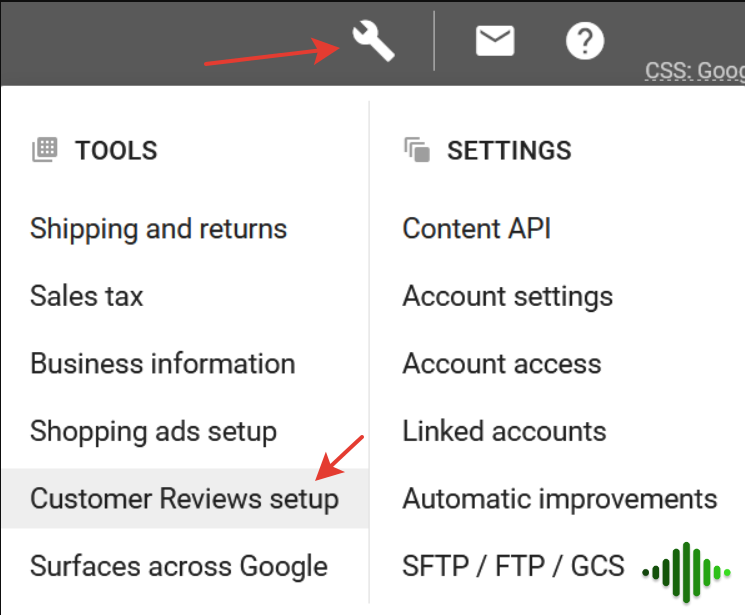Open Shipping and returns
745x615 pixels.
point(158,229)
